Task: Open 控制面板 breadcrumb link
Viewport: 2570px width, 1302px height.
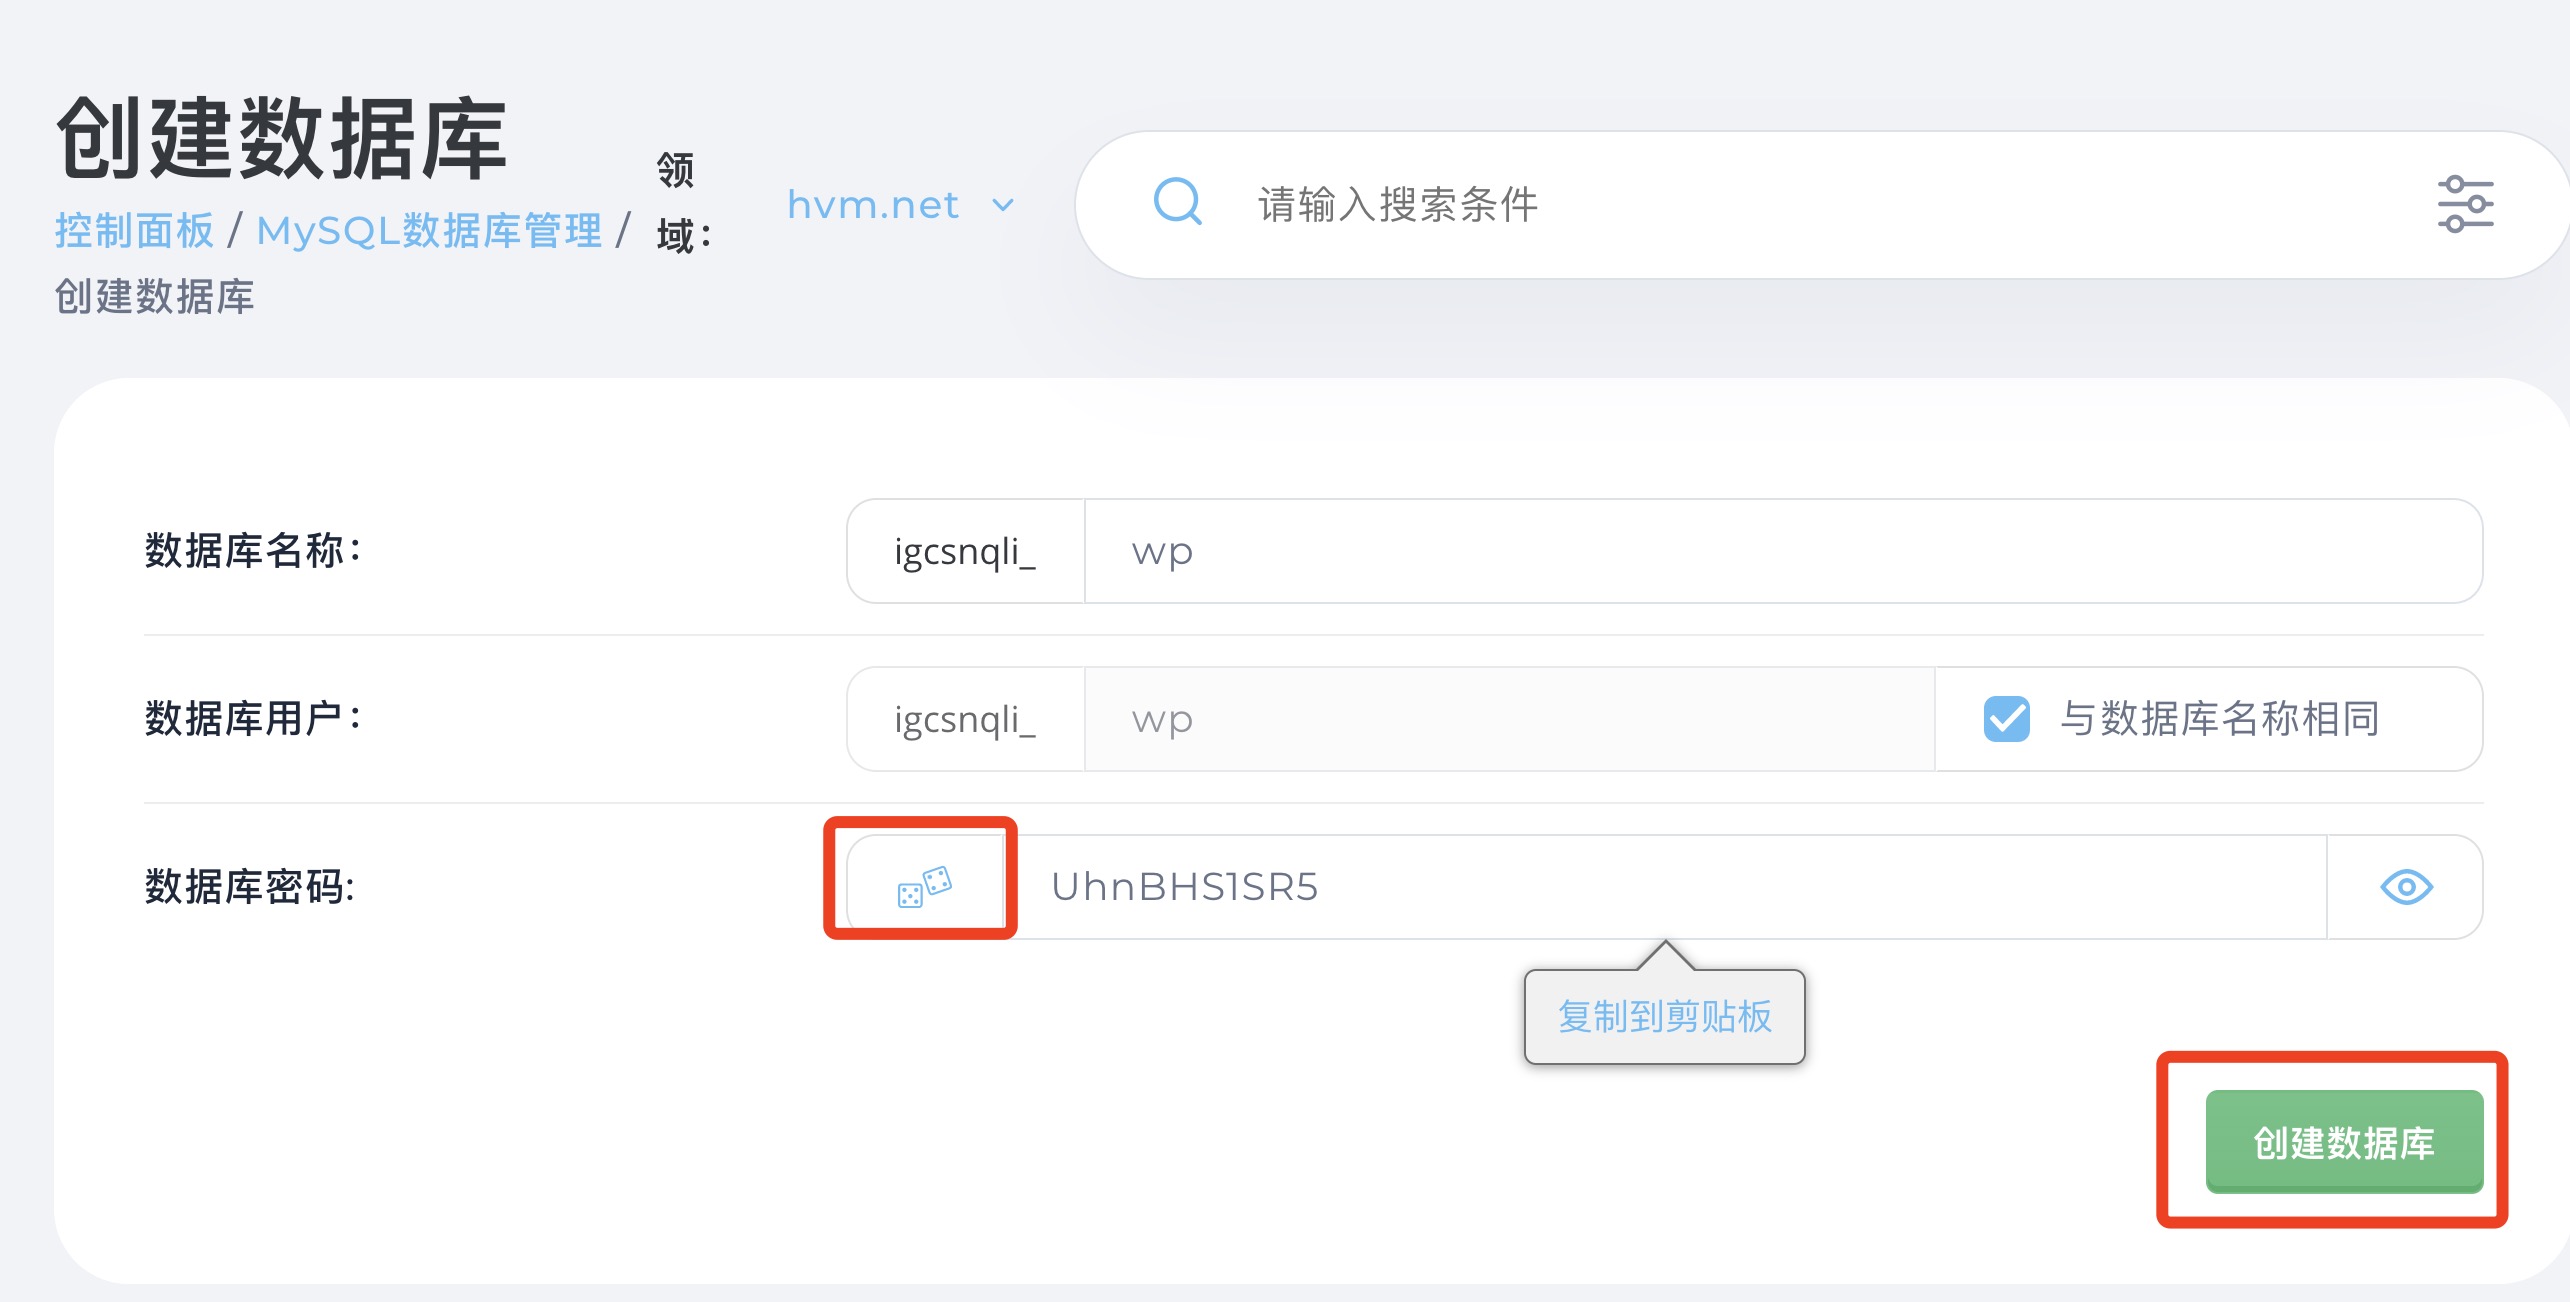Action: tap(134, 231)
